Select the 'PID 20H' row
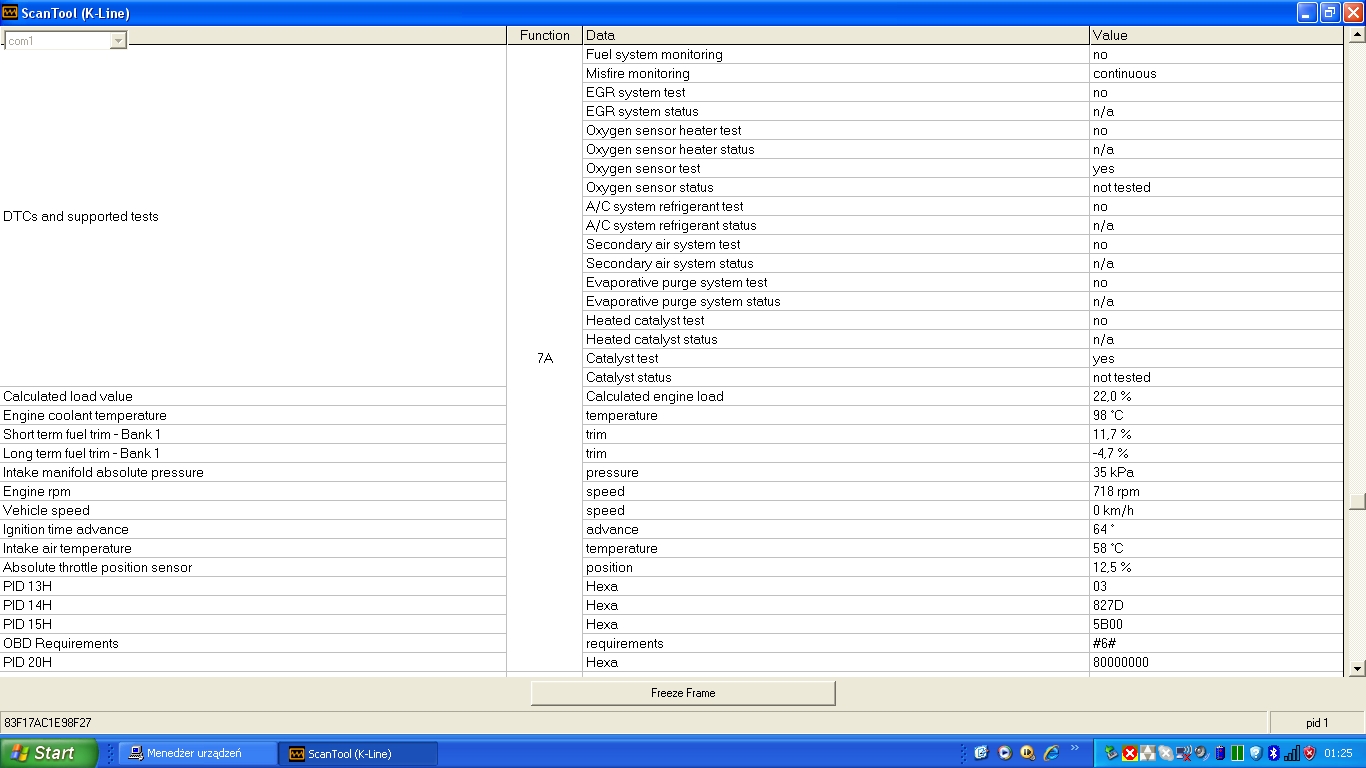 pyautogui.click(x=253, y=662)
